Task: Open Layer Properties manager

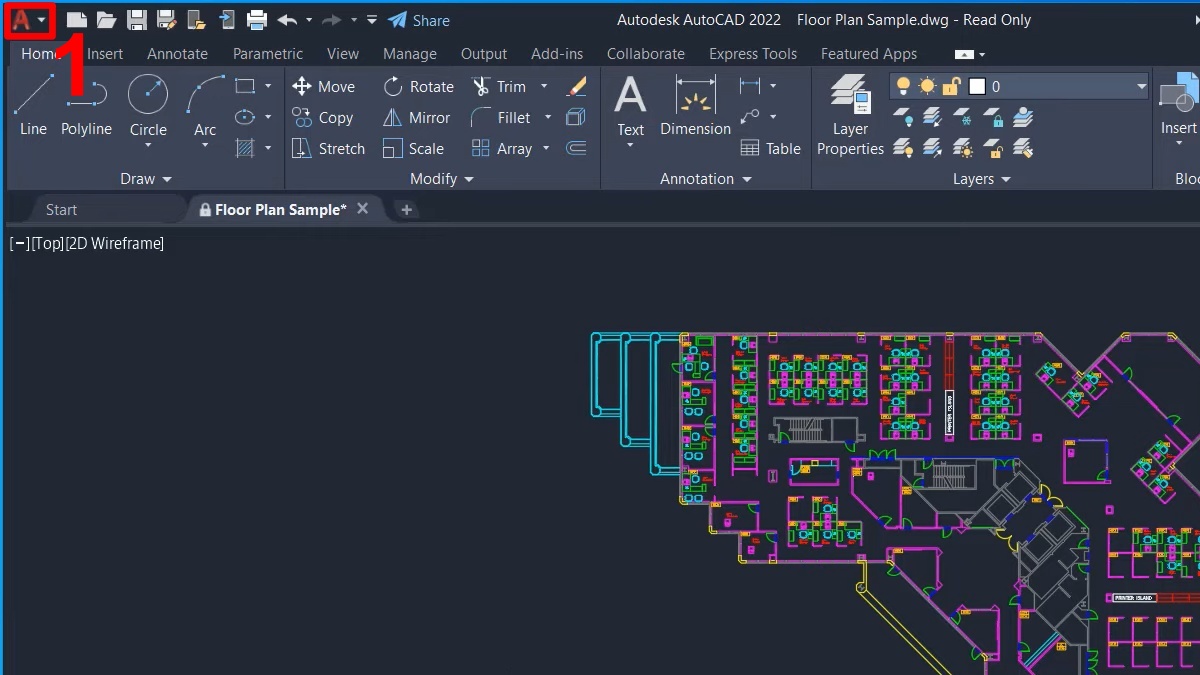Action: coord(850,115)
